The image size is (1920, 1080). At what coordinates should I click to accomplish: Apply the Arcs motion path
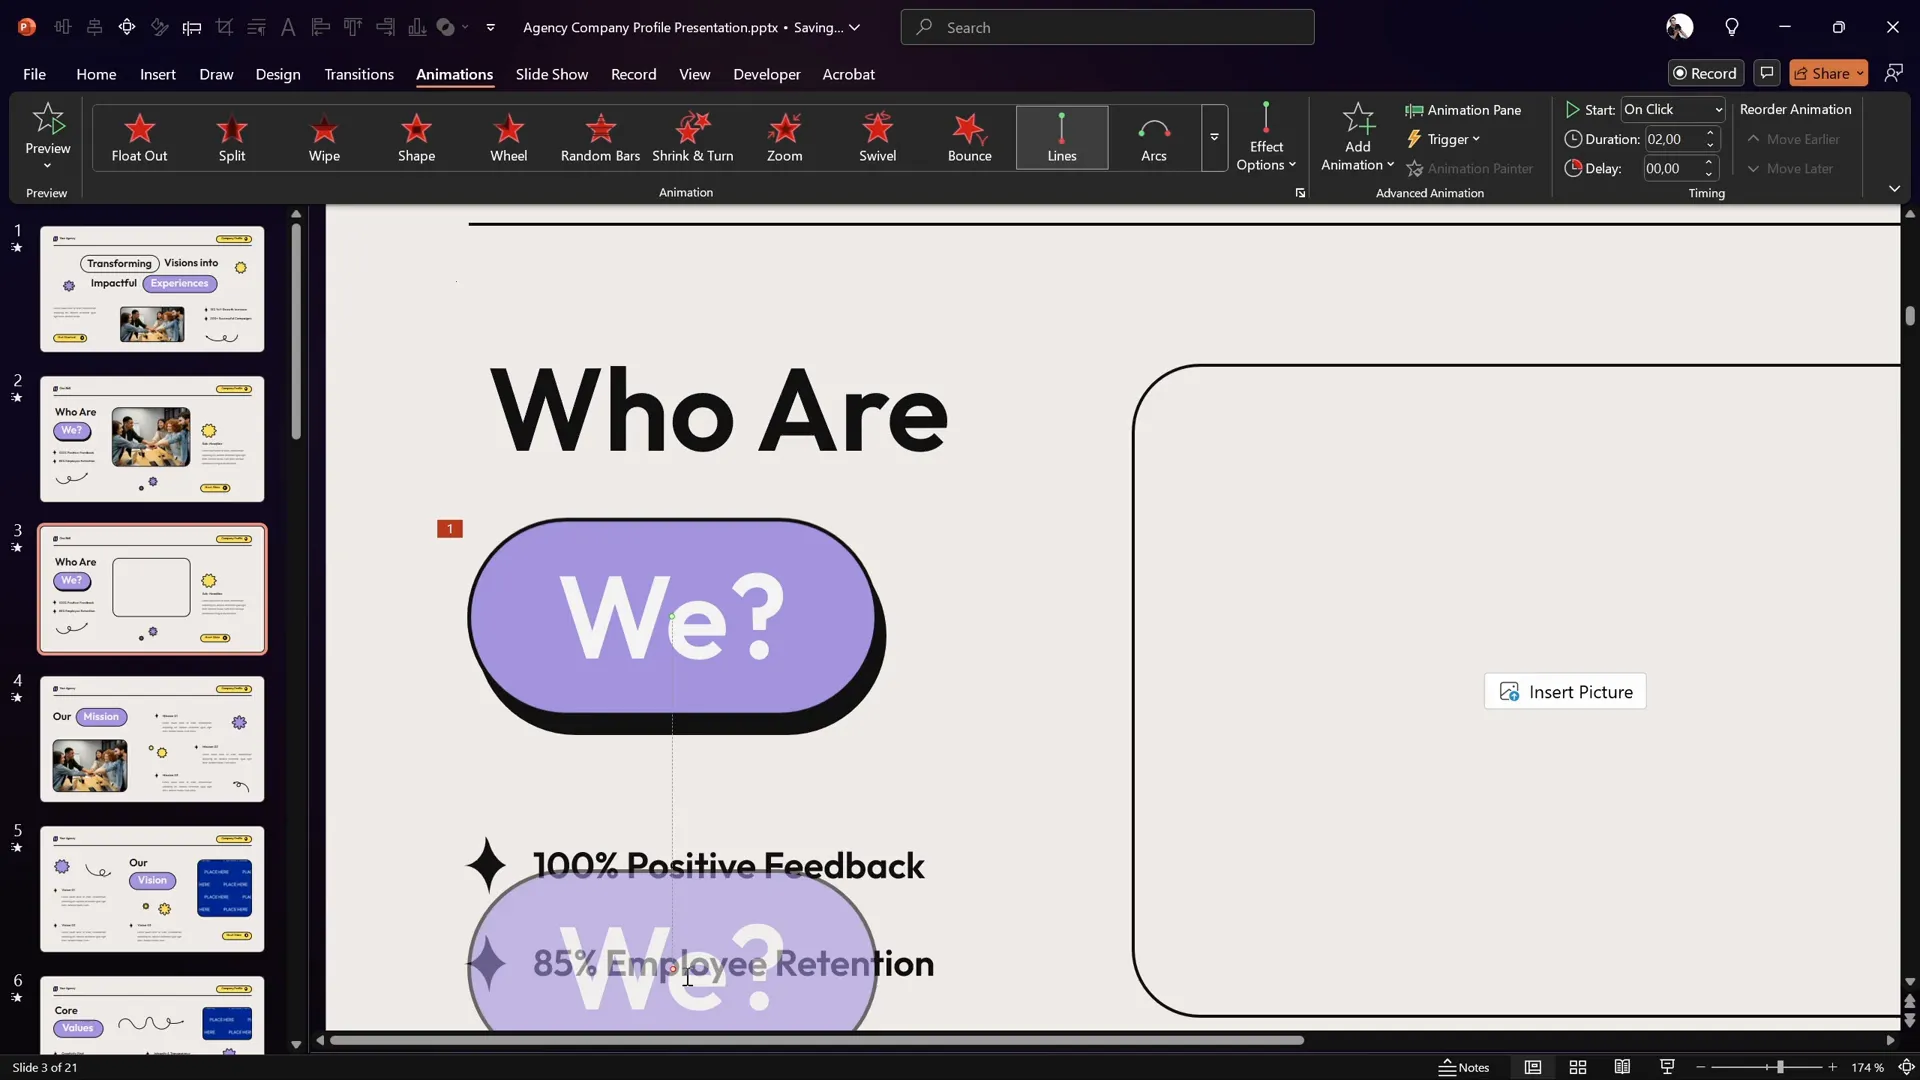tap(1152, 138)
